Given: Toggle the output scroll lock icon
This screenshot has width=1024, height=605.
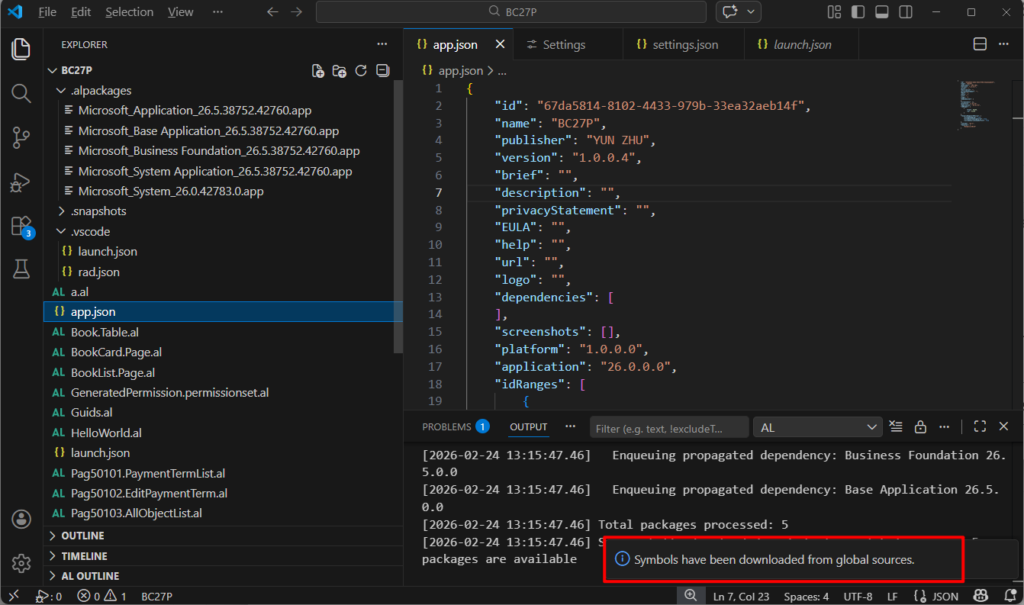Looking at the screenshot, I should point(920,427).
